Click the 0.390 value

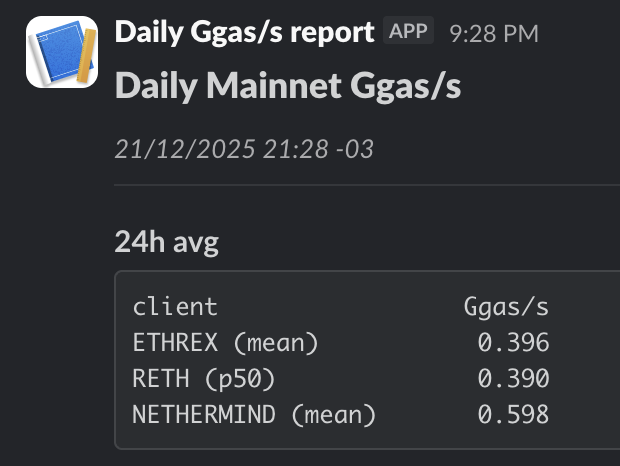click(x=513, y=379)
